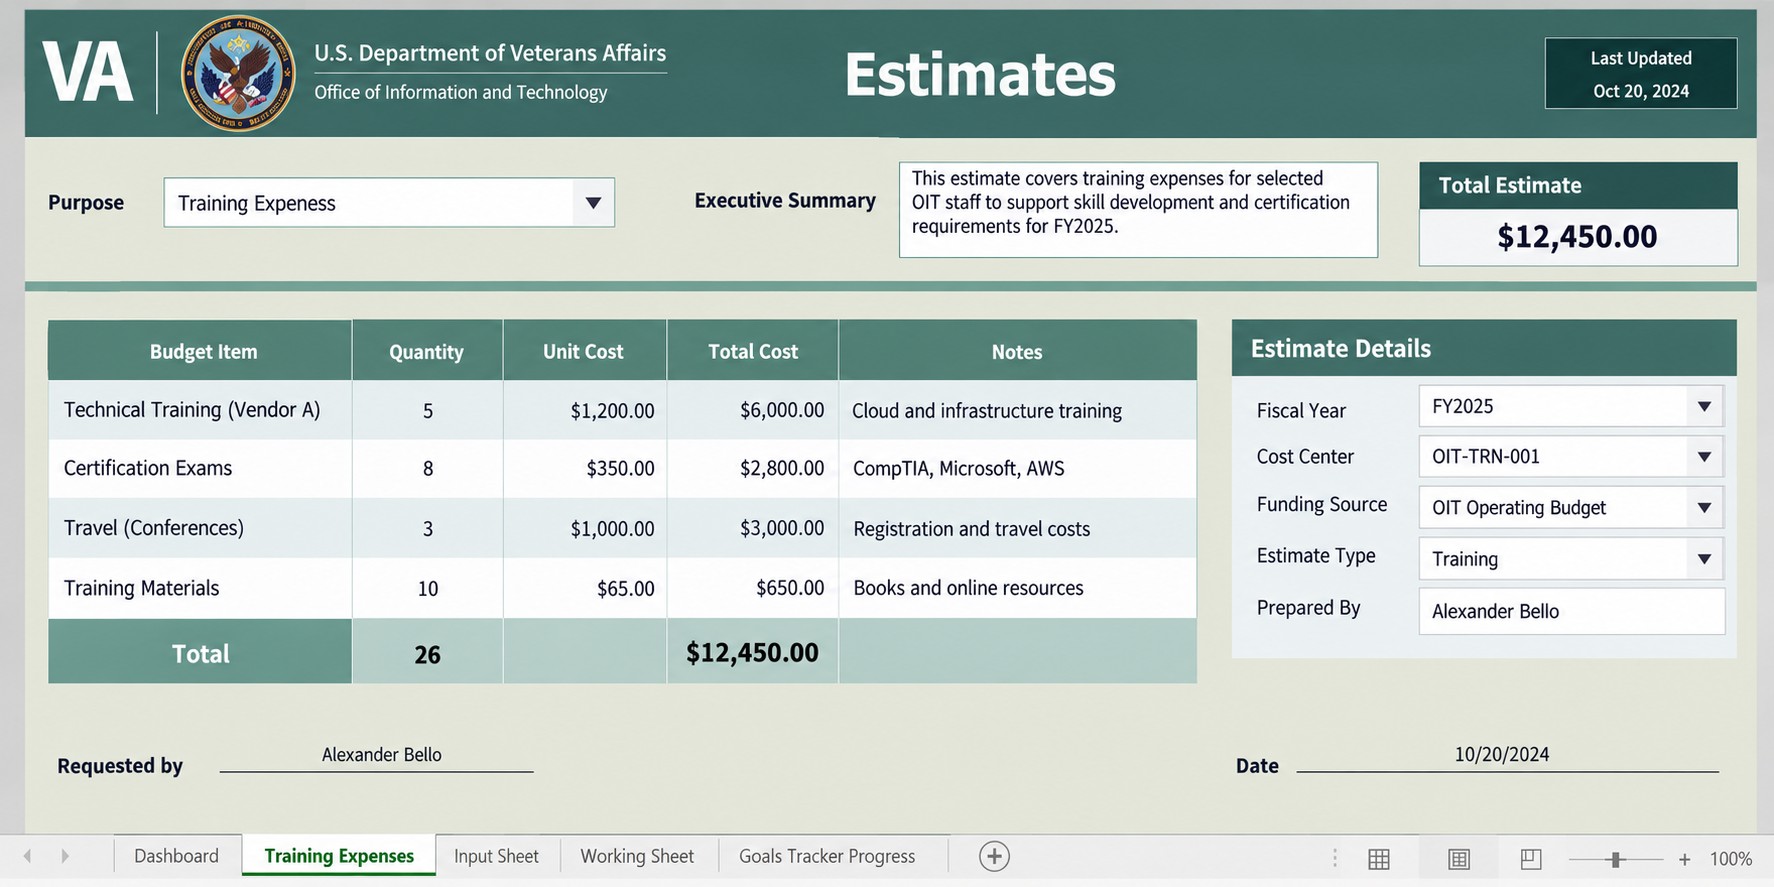The image size is (1774, 887).
Task: Open the Purpose dropdown arrow
Action: point(593,203)
